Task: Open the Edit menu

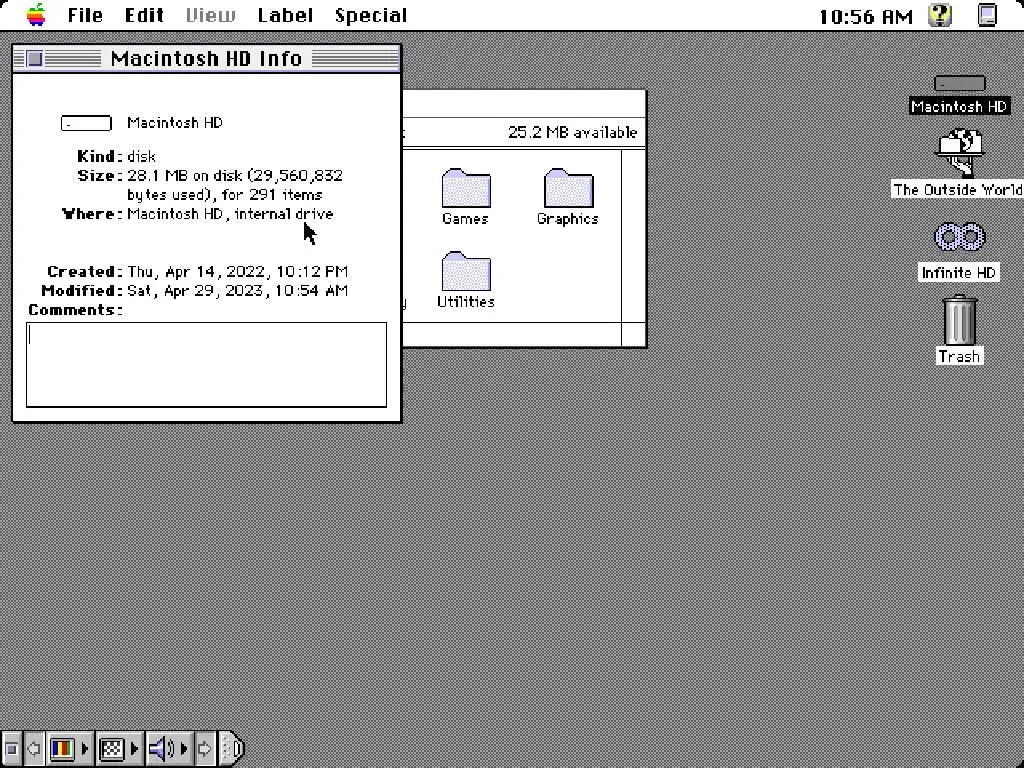Action: point(144,15)
